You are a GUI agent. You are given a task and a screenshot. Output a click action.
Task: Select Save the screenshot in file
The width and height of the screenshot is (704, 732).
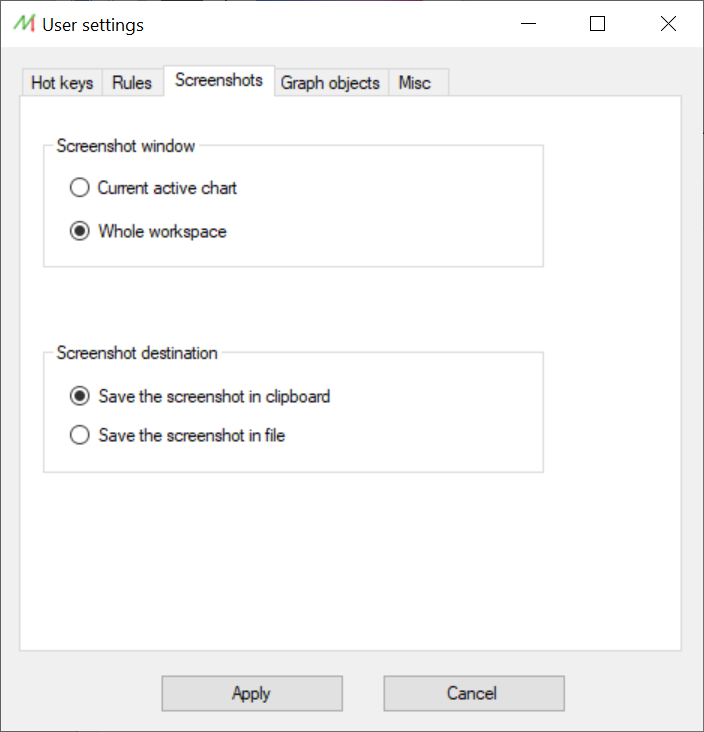point(177,435)
